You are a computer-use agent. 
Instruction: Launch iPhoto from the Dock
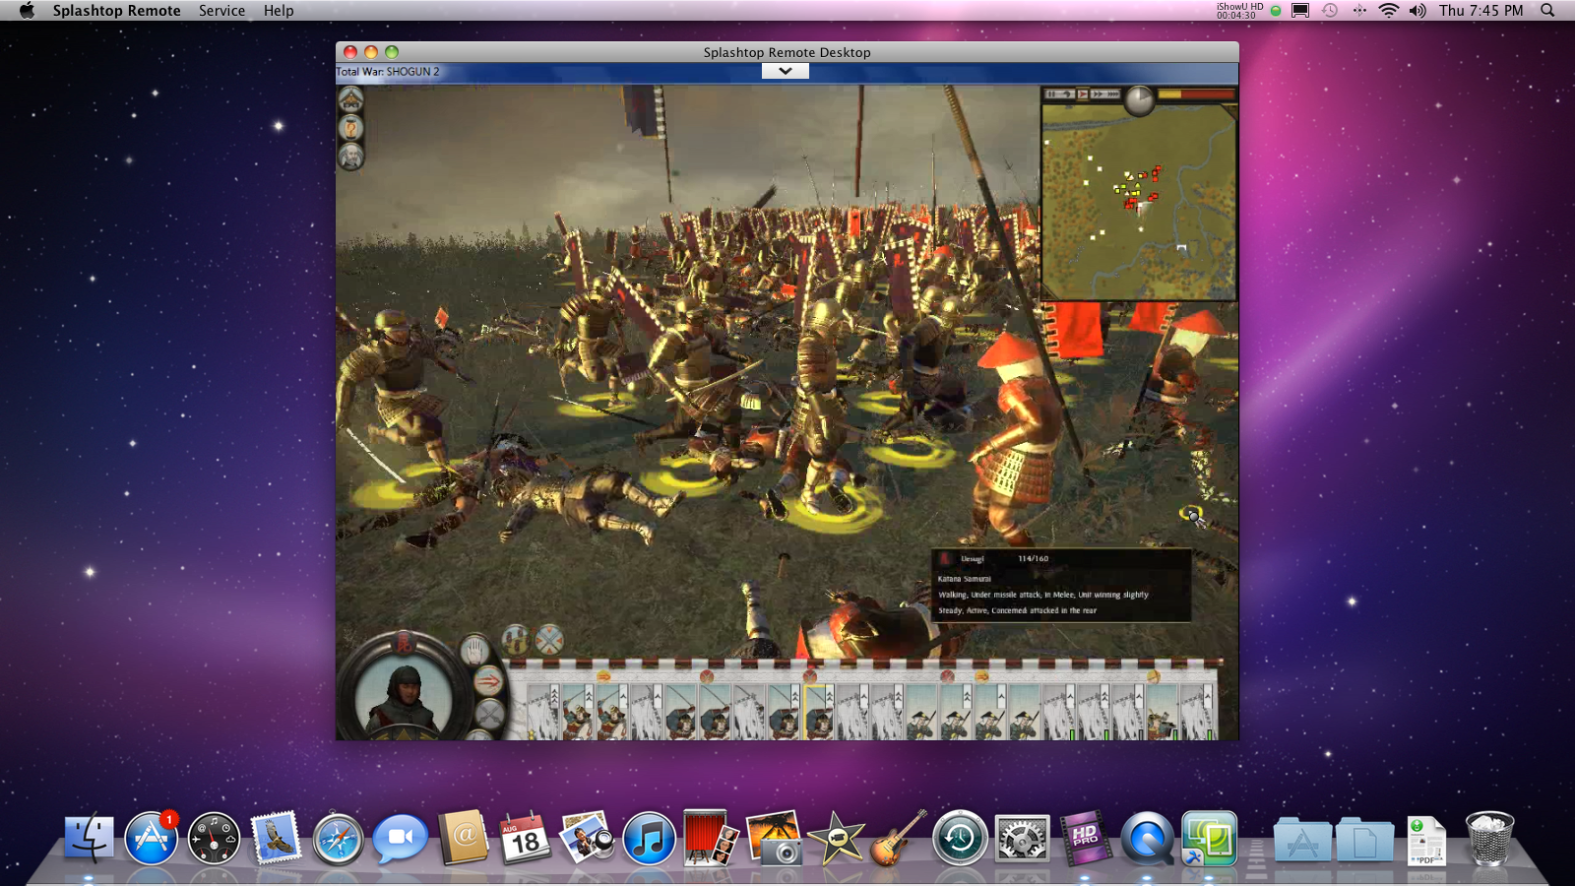coord(586,837)
